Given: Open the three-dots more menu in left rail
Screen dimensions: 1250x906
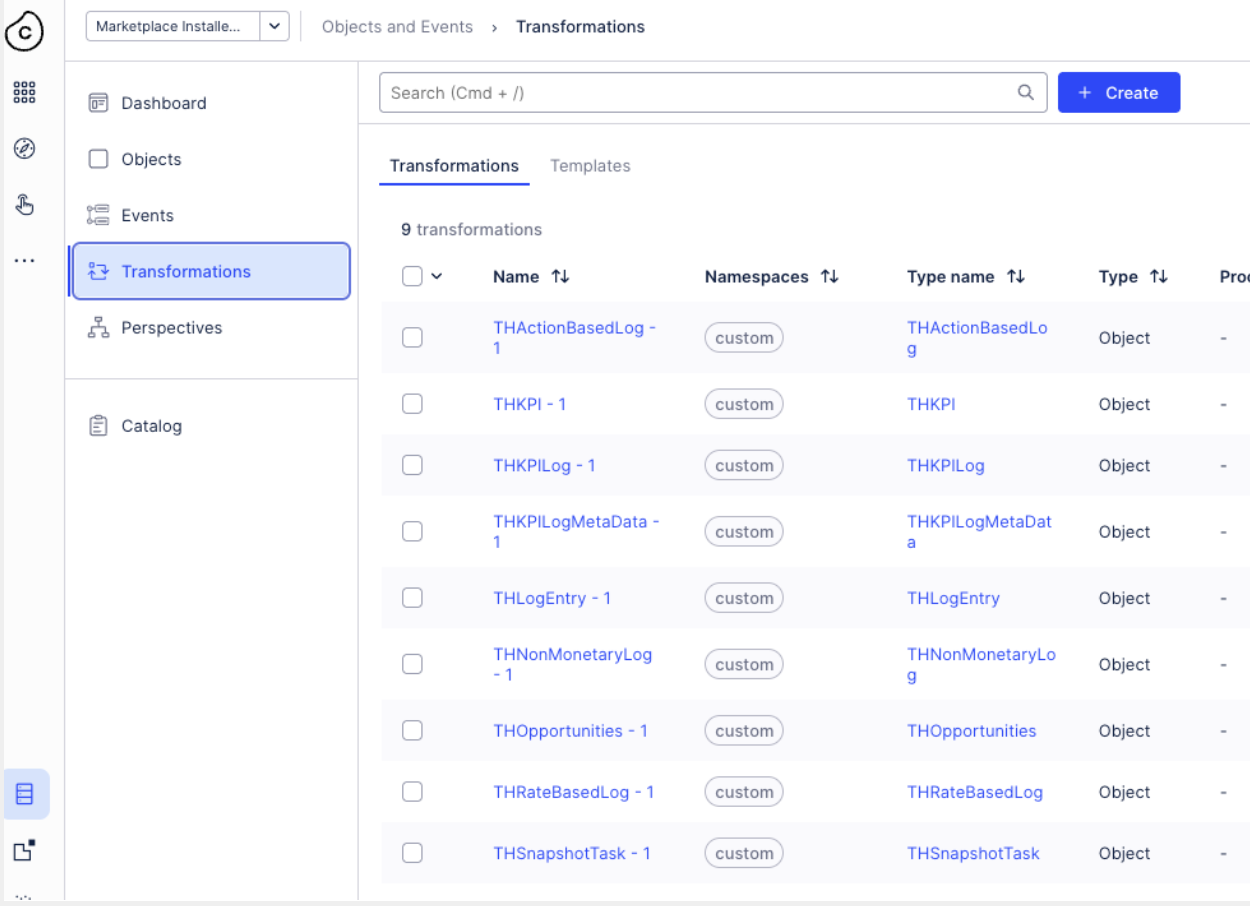Looking at the screenshot, I should (x=24, y=261).
